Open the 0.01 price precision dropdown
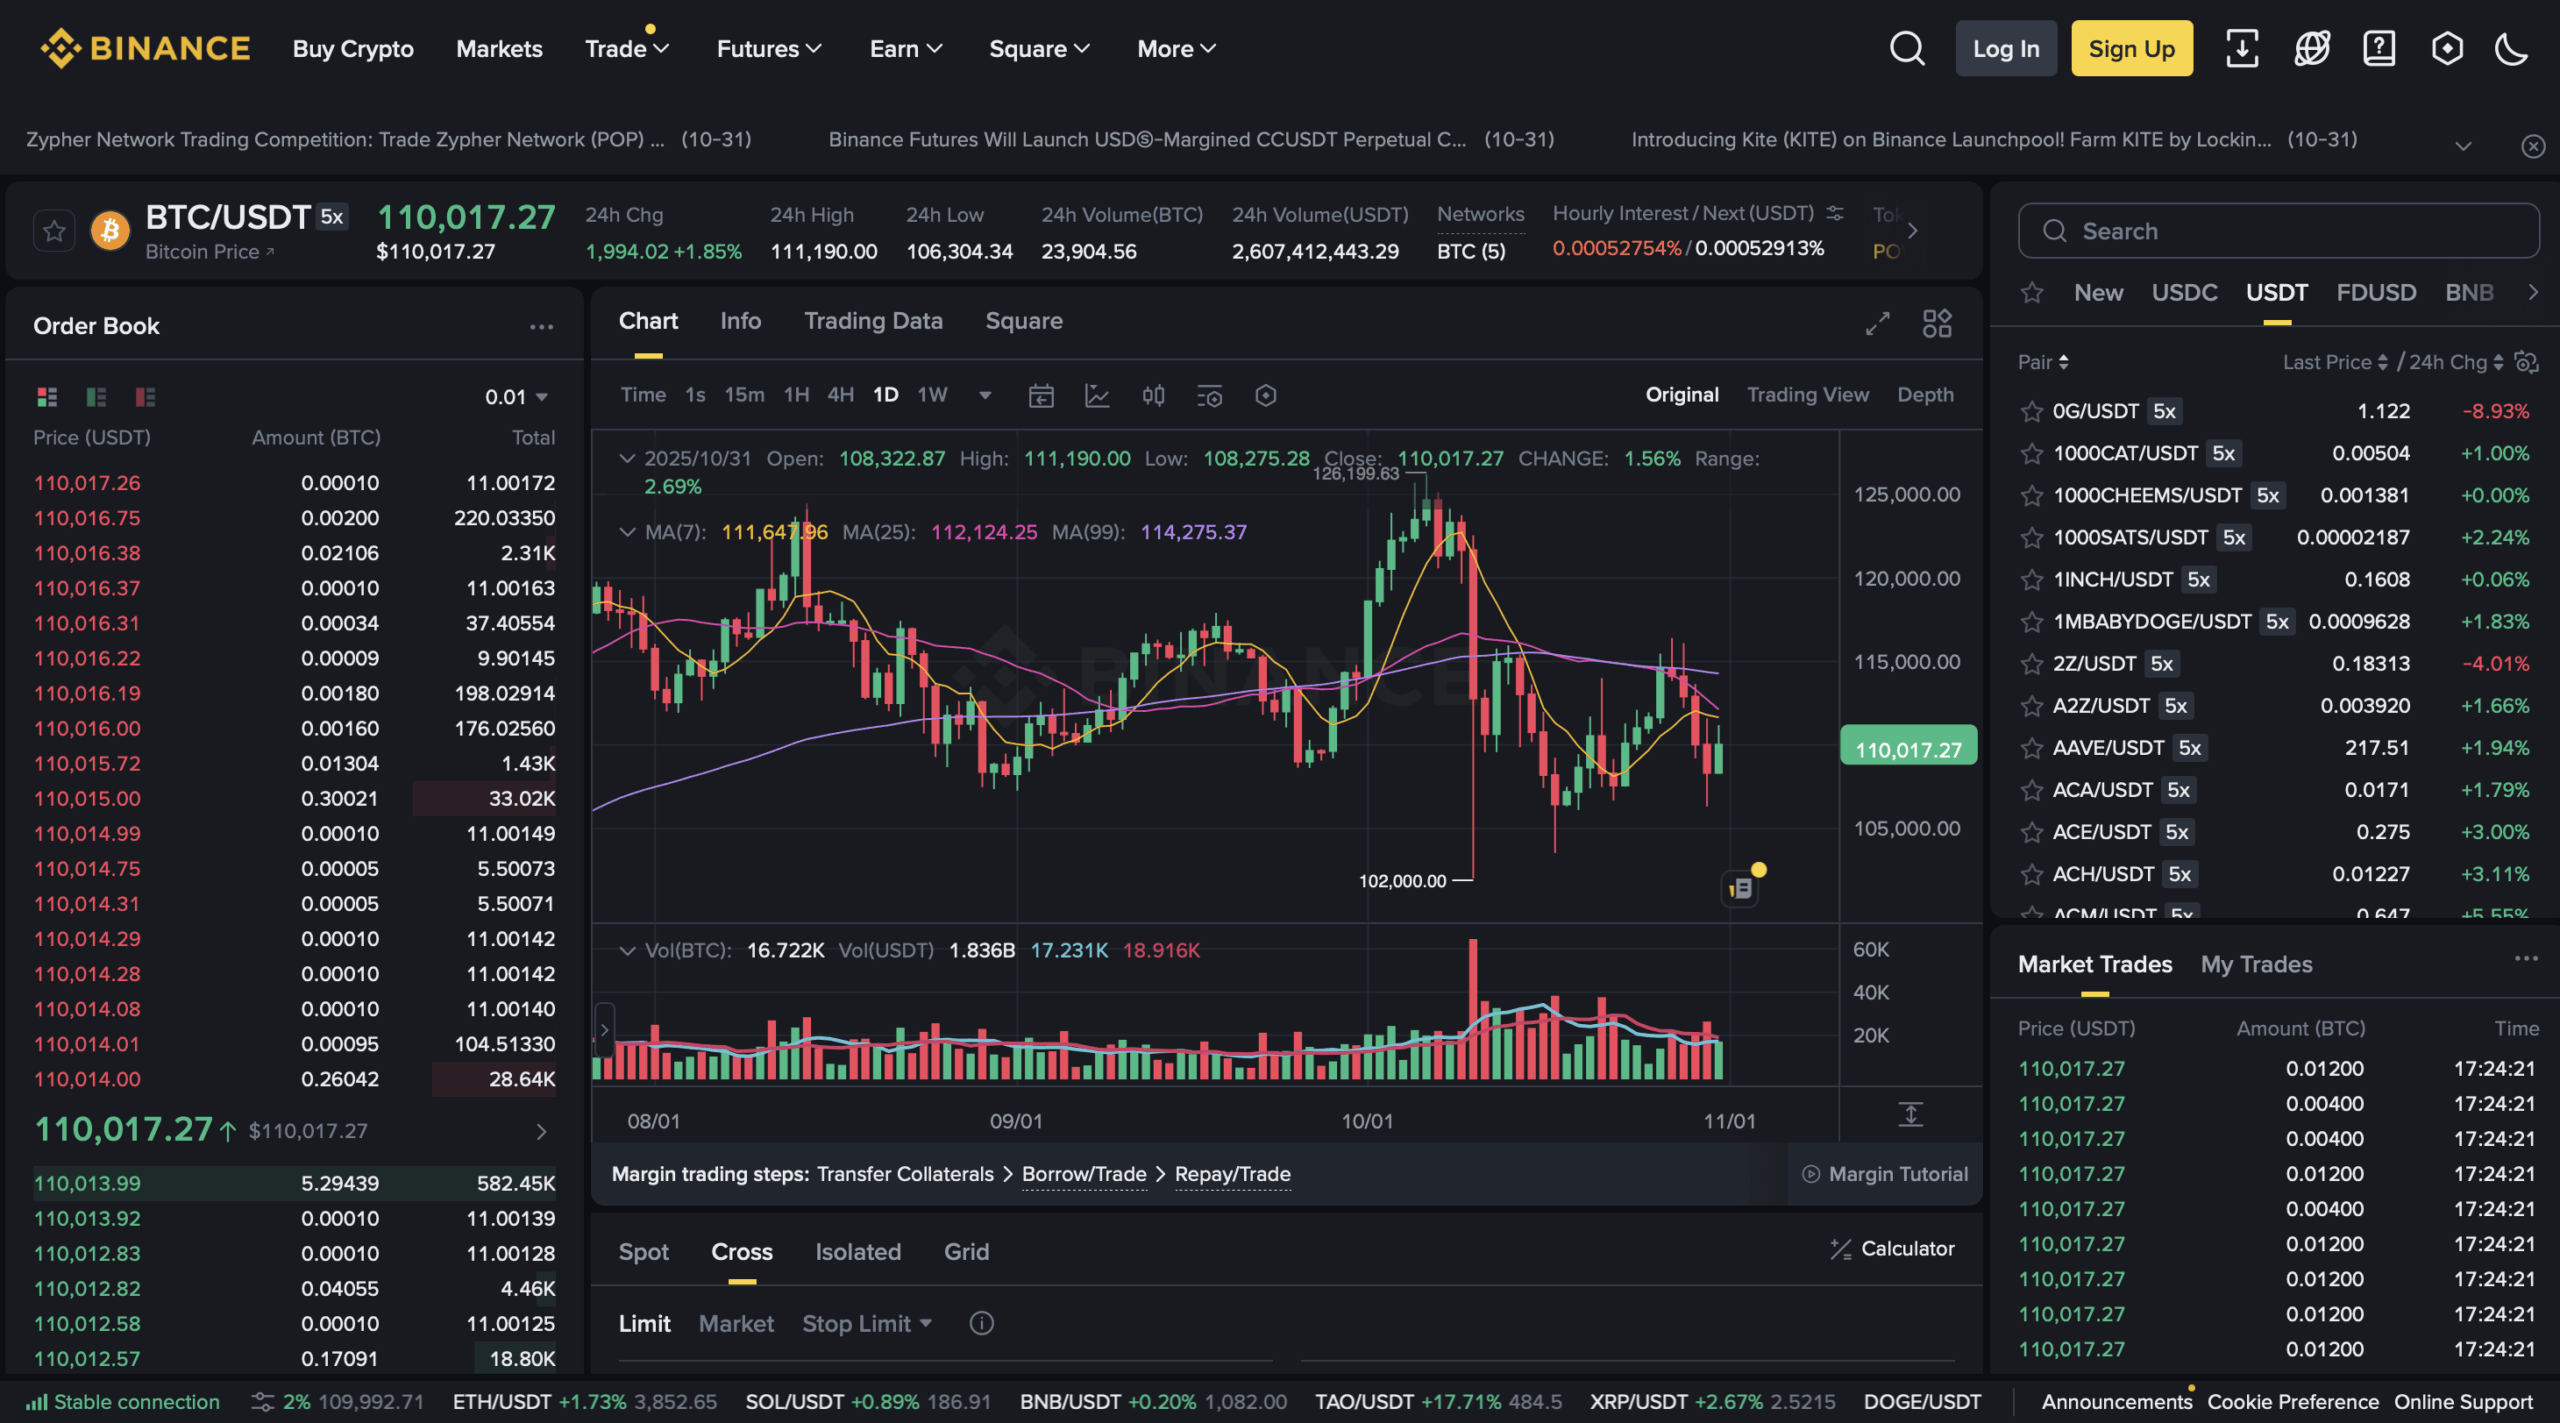Viewport: 2560px width, 1423px height. 516,397
